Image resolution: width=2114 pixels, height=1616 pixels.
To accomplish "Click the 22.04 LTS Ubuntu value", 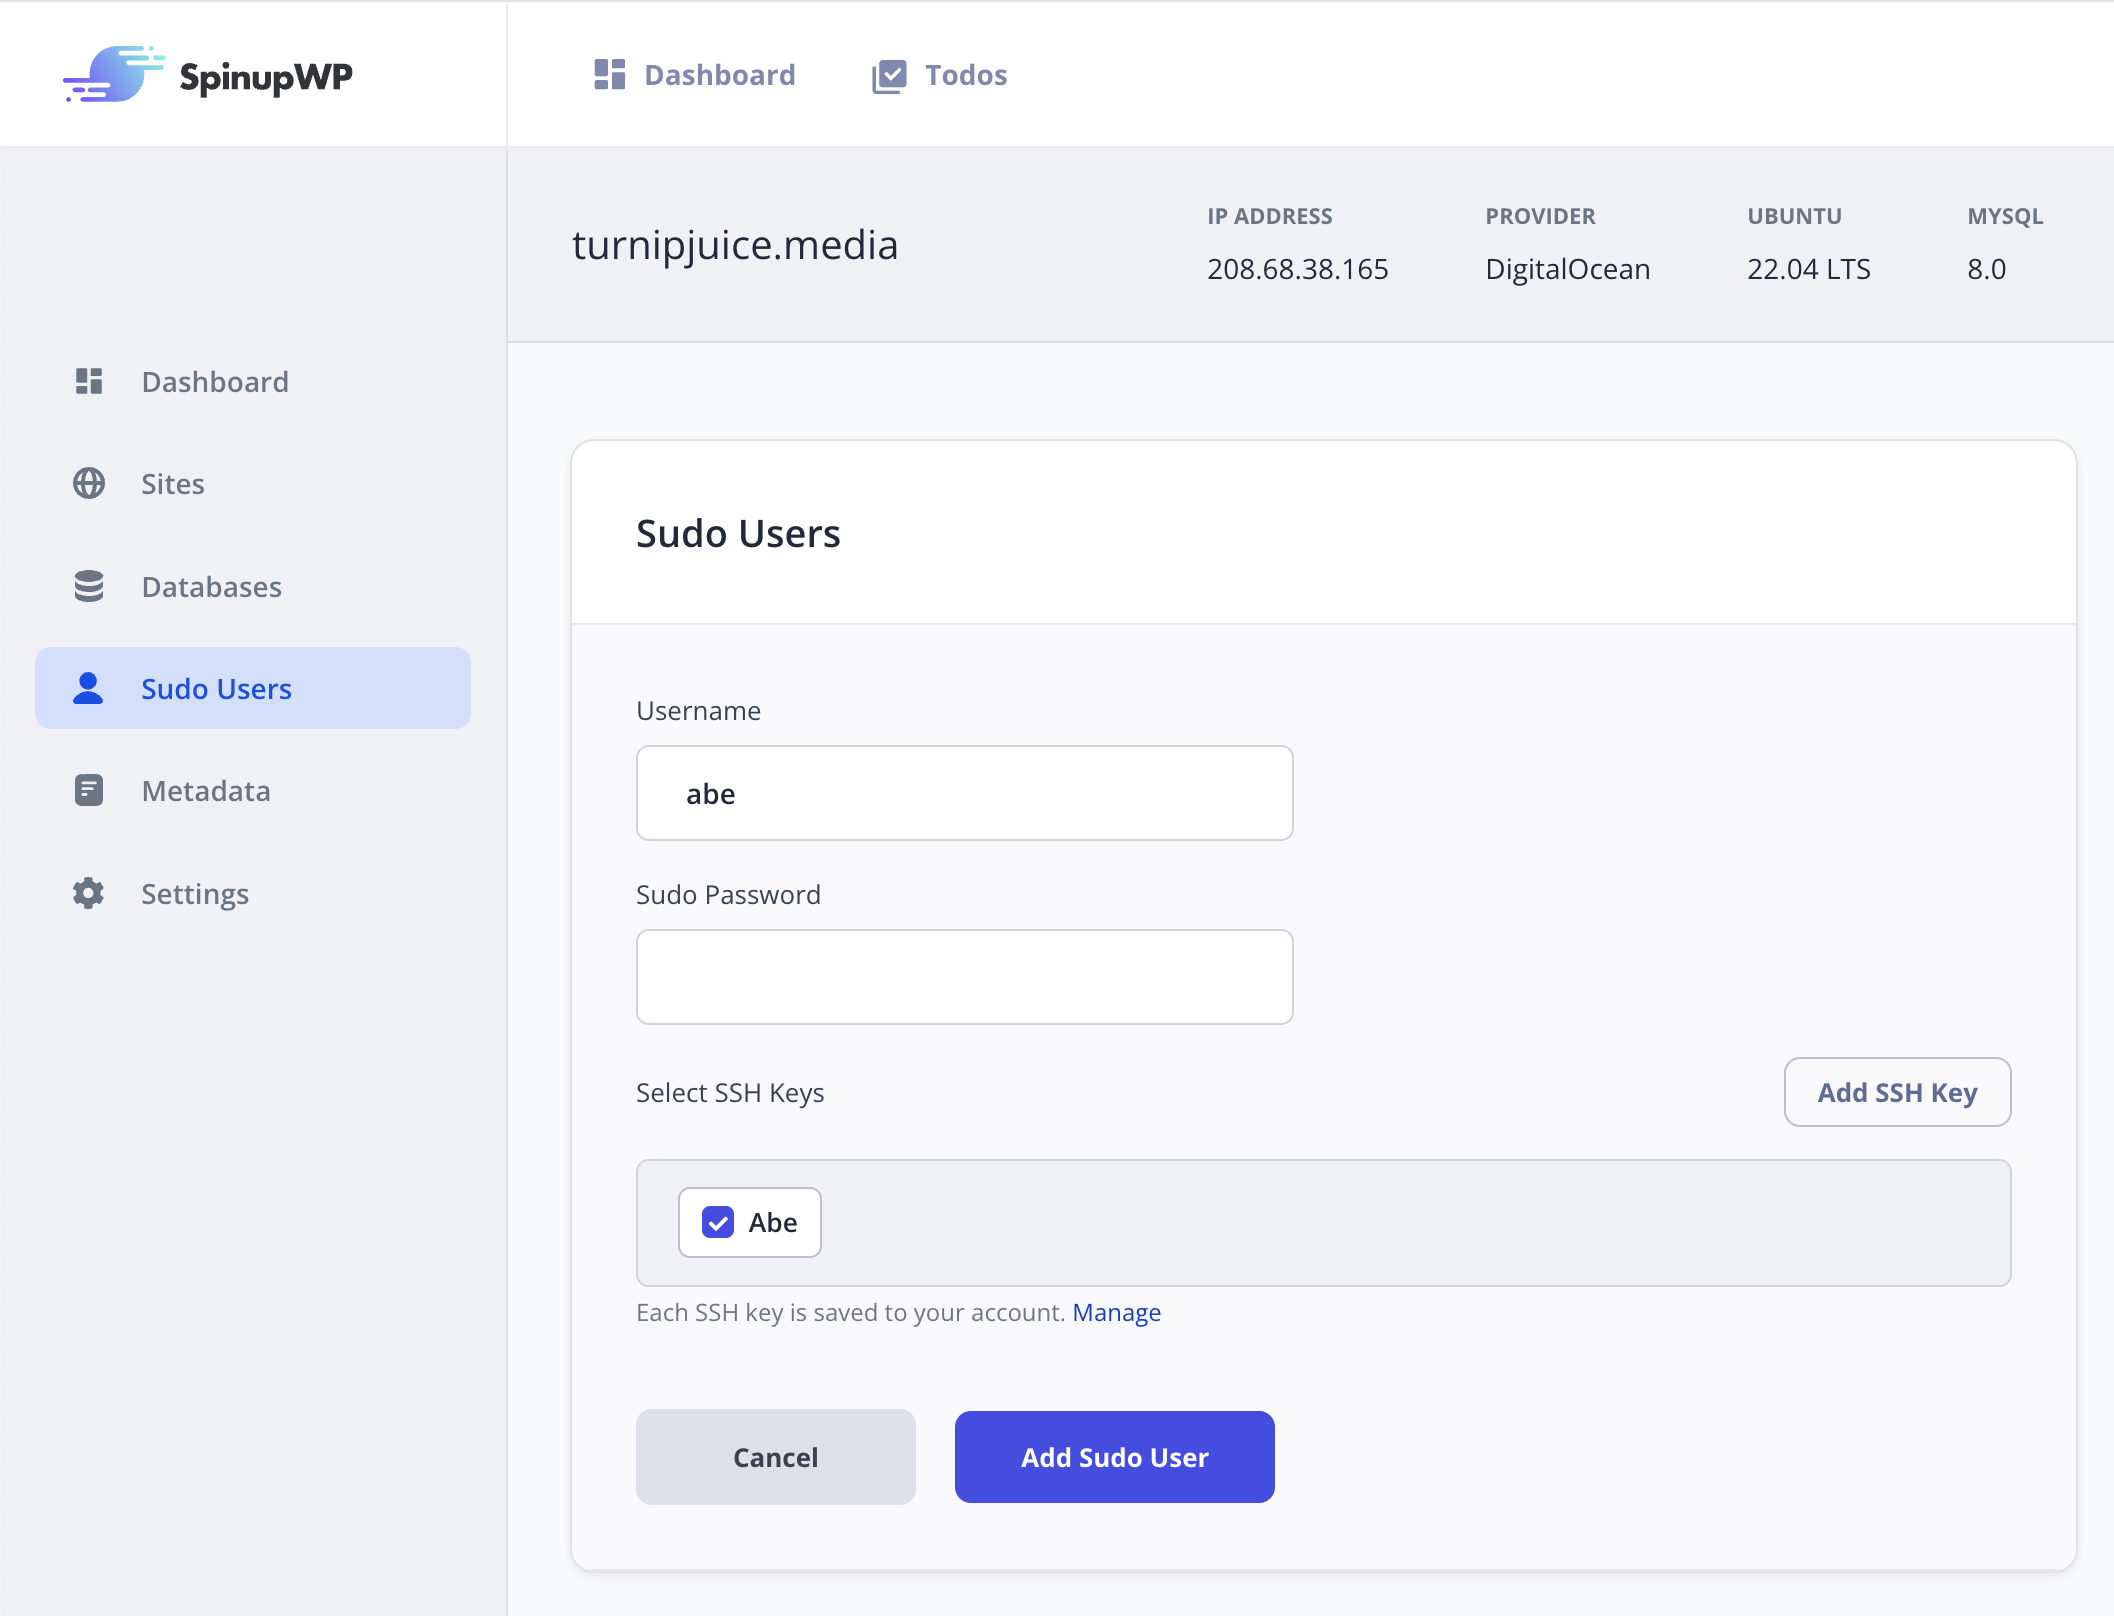I will click(x=1809, y=269).
